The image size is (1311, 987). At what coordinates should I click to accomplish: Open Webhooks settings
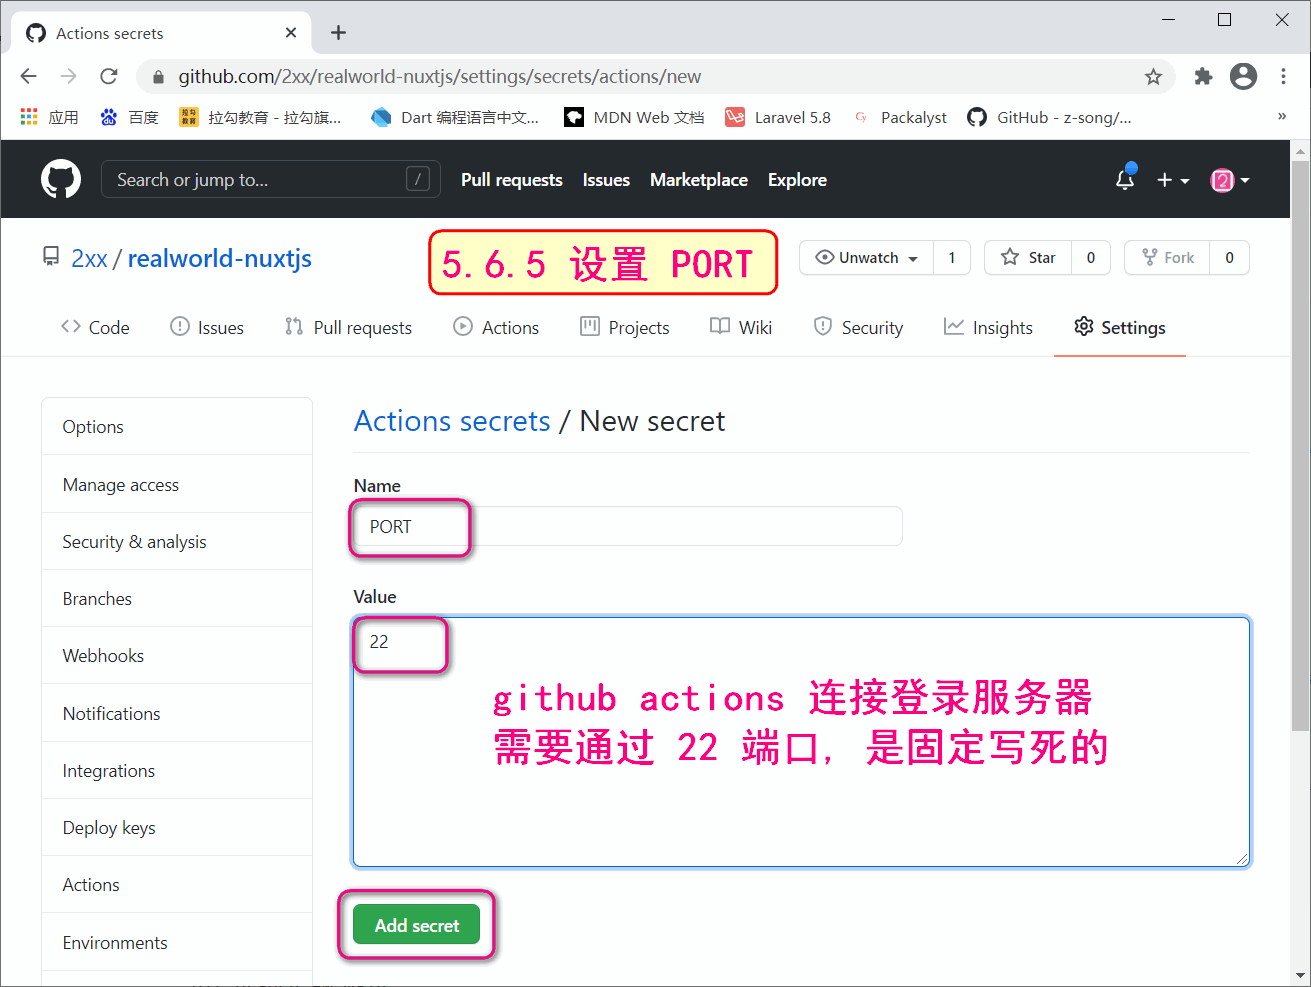(177, 656)
